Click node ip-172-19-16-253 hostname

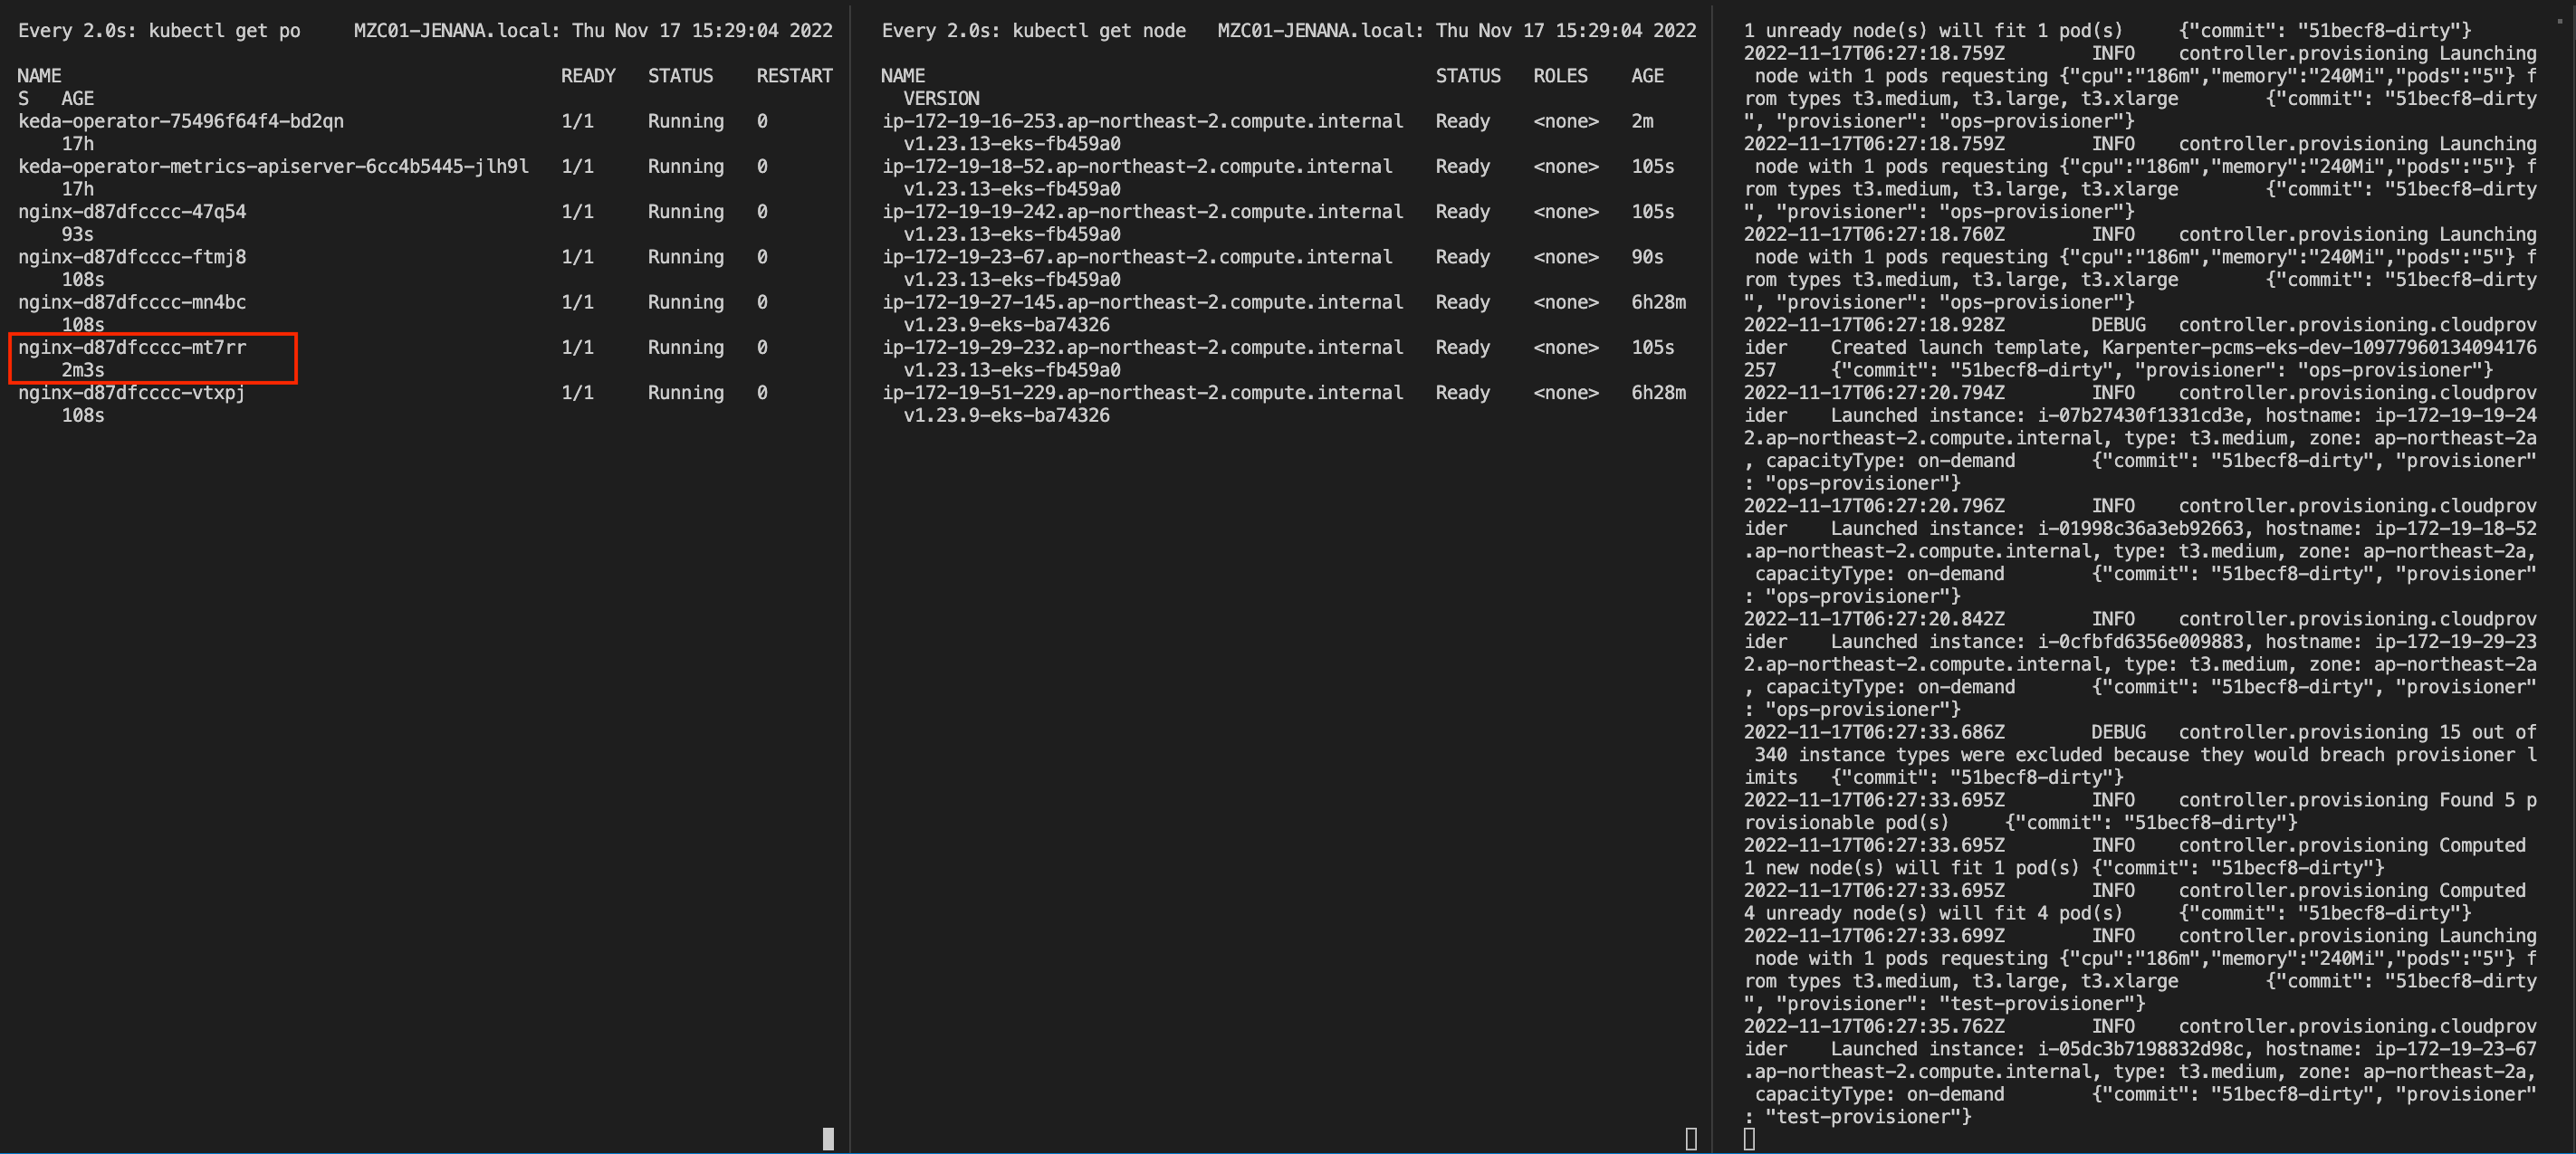[1142, 121]
